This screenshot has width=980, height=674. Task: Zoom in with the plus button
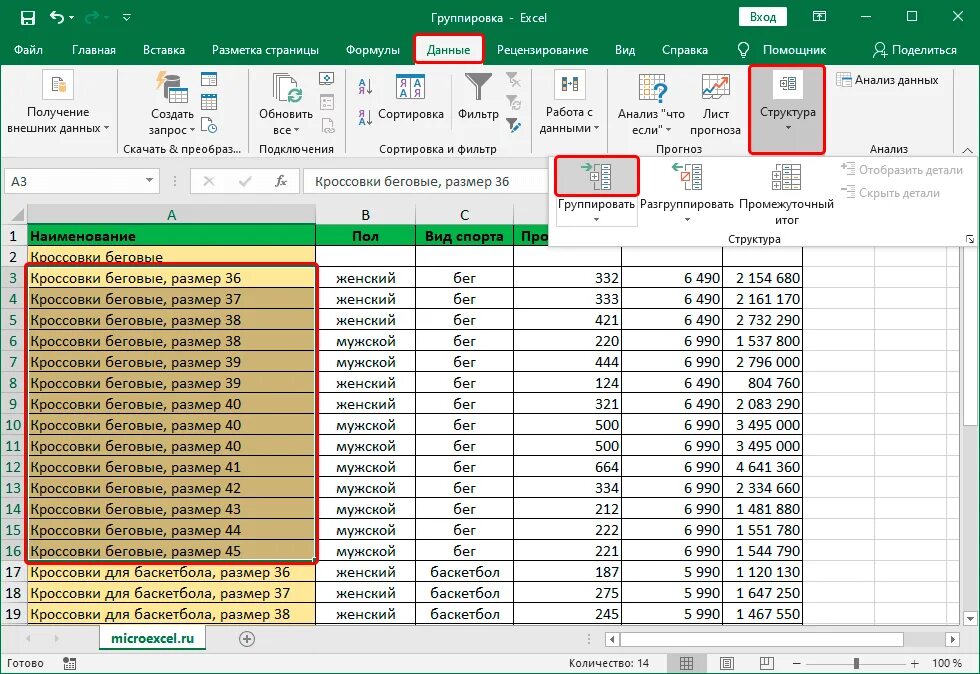coord(914,663)
